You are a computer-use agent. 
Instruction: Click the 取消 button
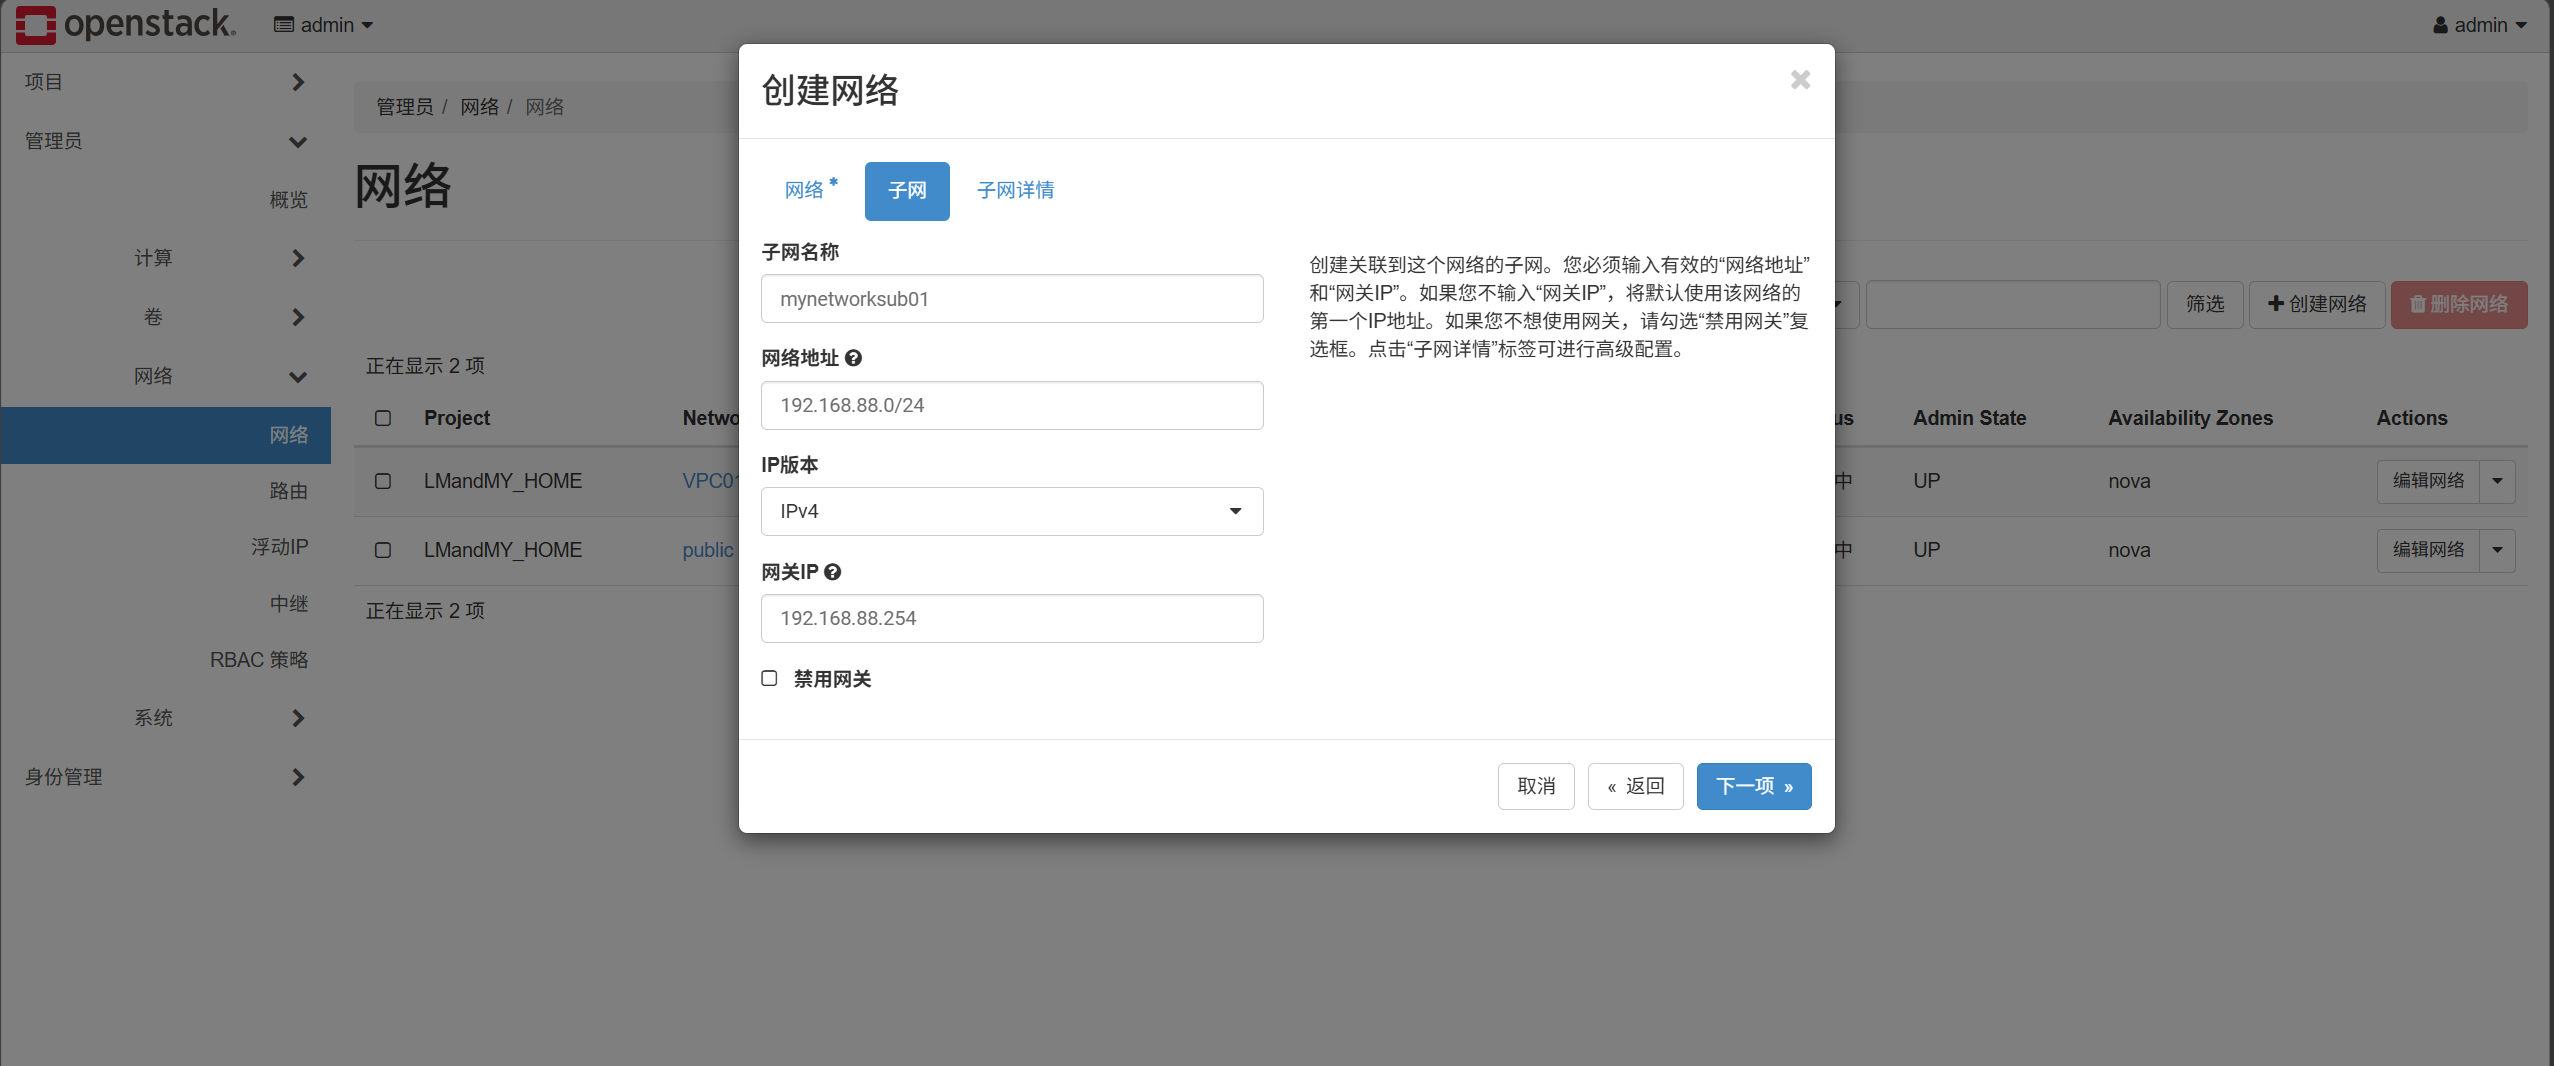[1536, 786]
